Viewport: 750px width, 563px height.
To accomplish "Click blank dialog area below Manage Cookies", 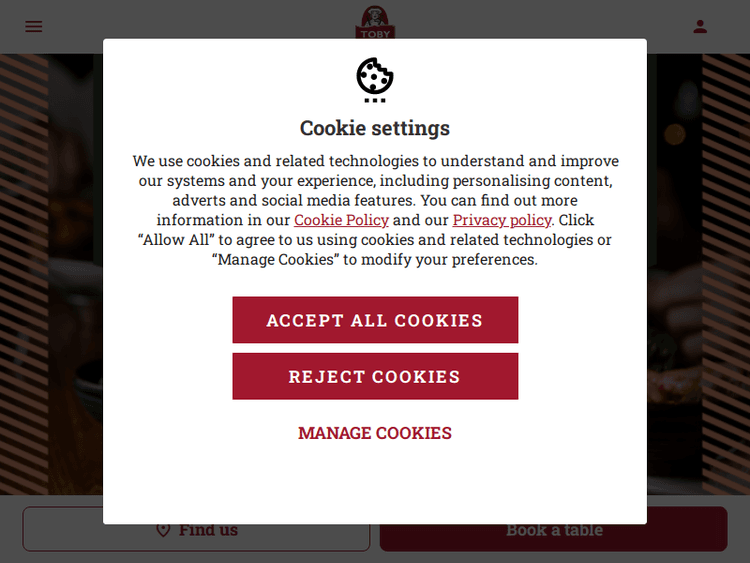I will coord(375,483).
